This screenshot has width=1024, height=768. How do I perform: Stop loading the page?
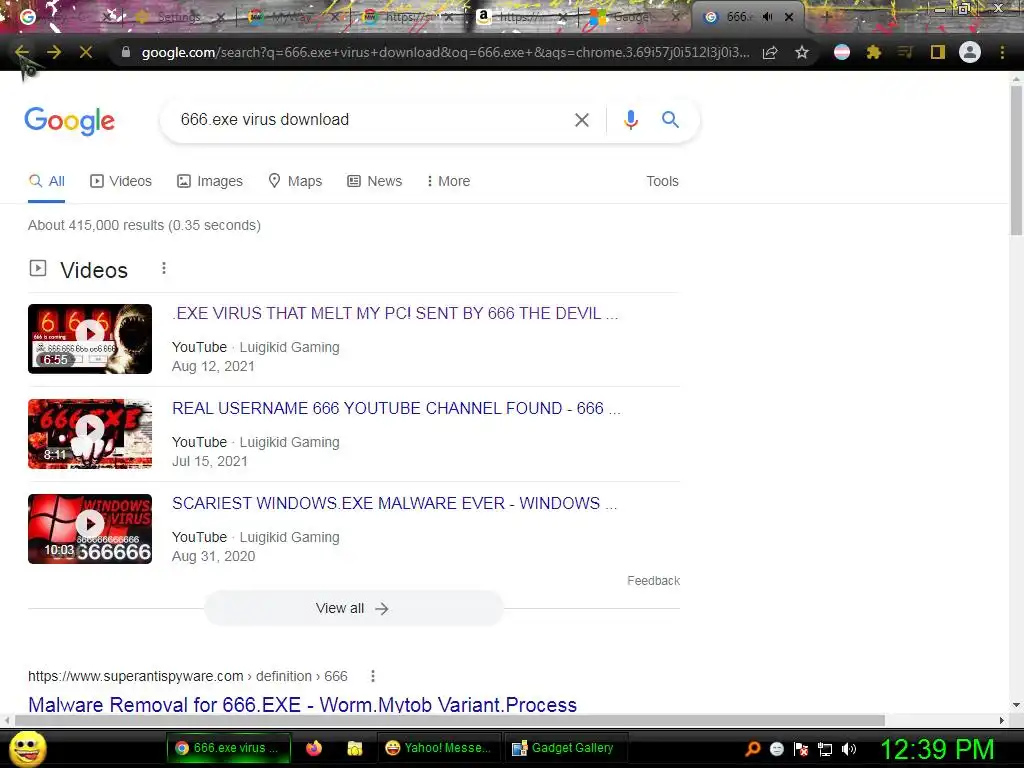pyautogui.click(x=86, y=52)
